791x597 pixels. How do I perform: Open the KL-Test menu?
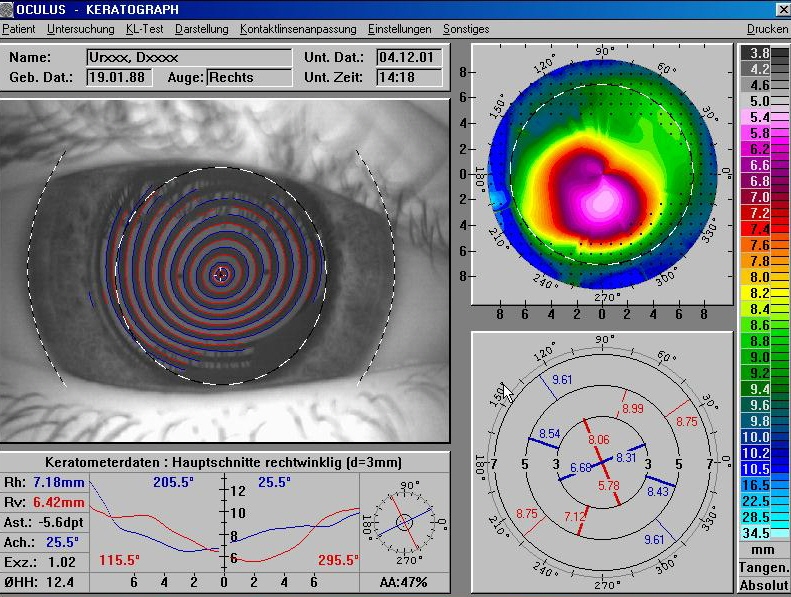coord(145,29)
